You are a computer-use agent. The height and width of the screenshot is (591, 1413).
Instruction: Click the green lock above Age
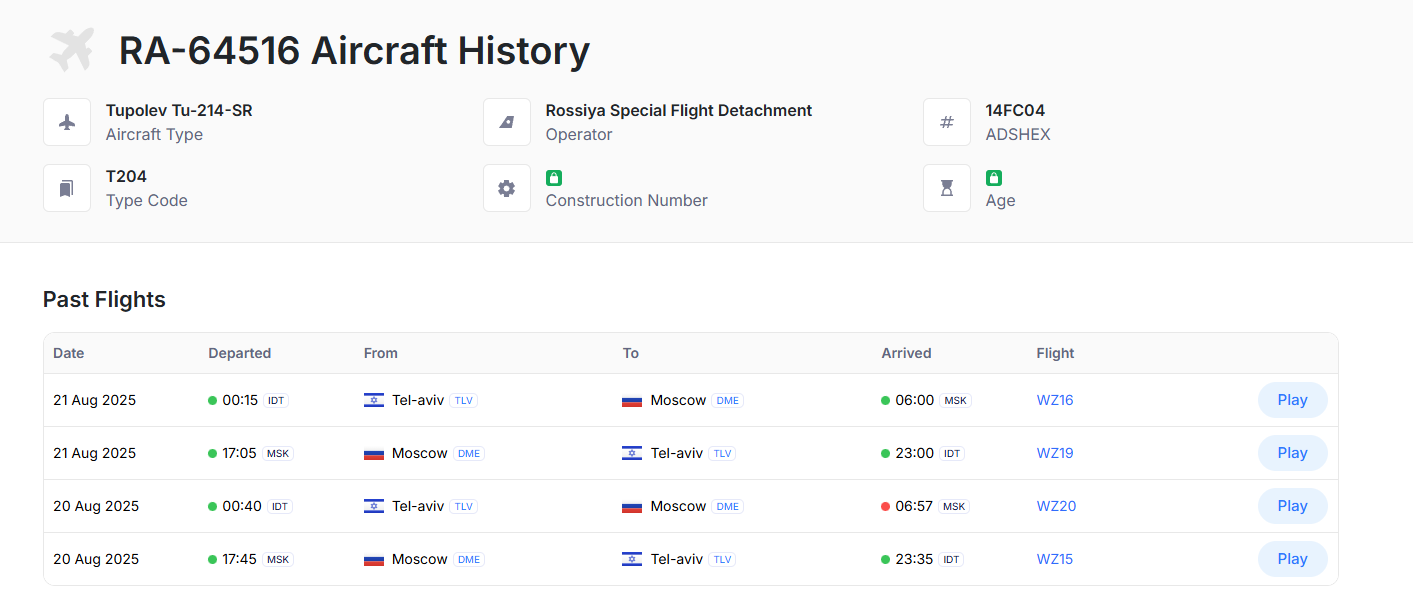coord(994,178)
